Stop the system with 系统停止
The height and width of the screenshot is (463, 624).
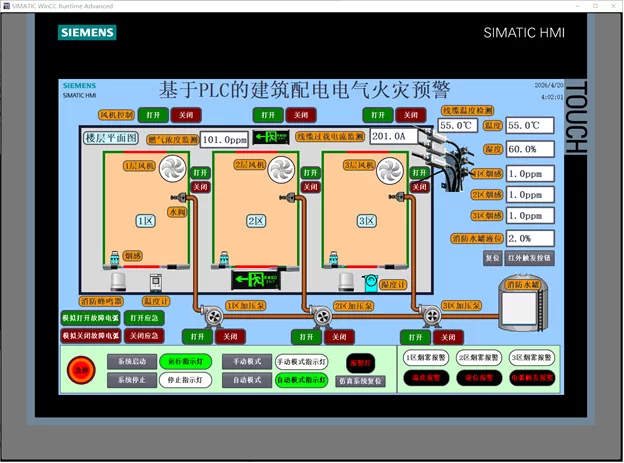click(x=132, y=380)
